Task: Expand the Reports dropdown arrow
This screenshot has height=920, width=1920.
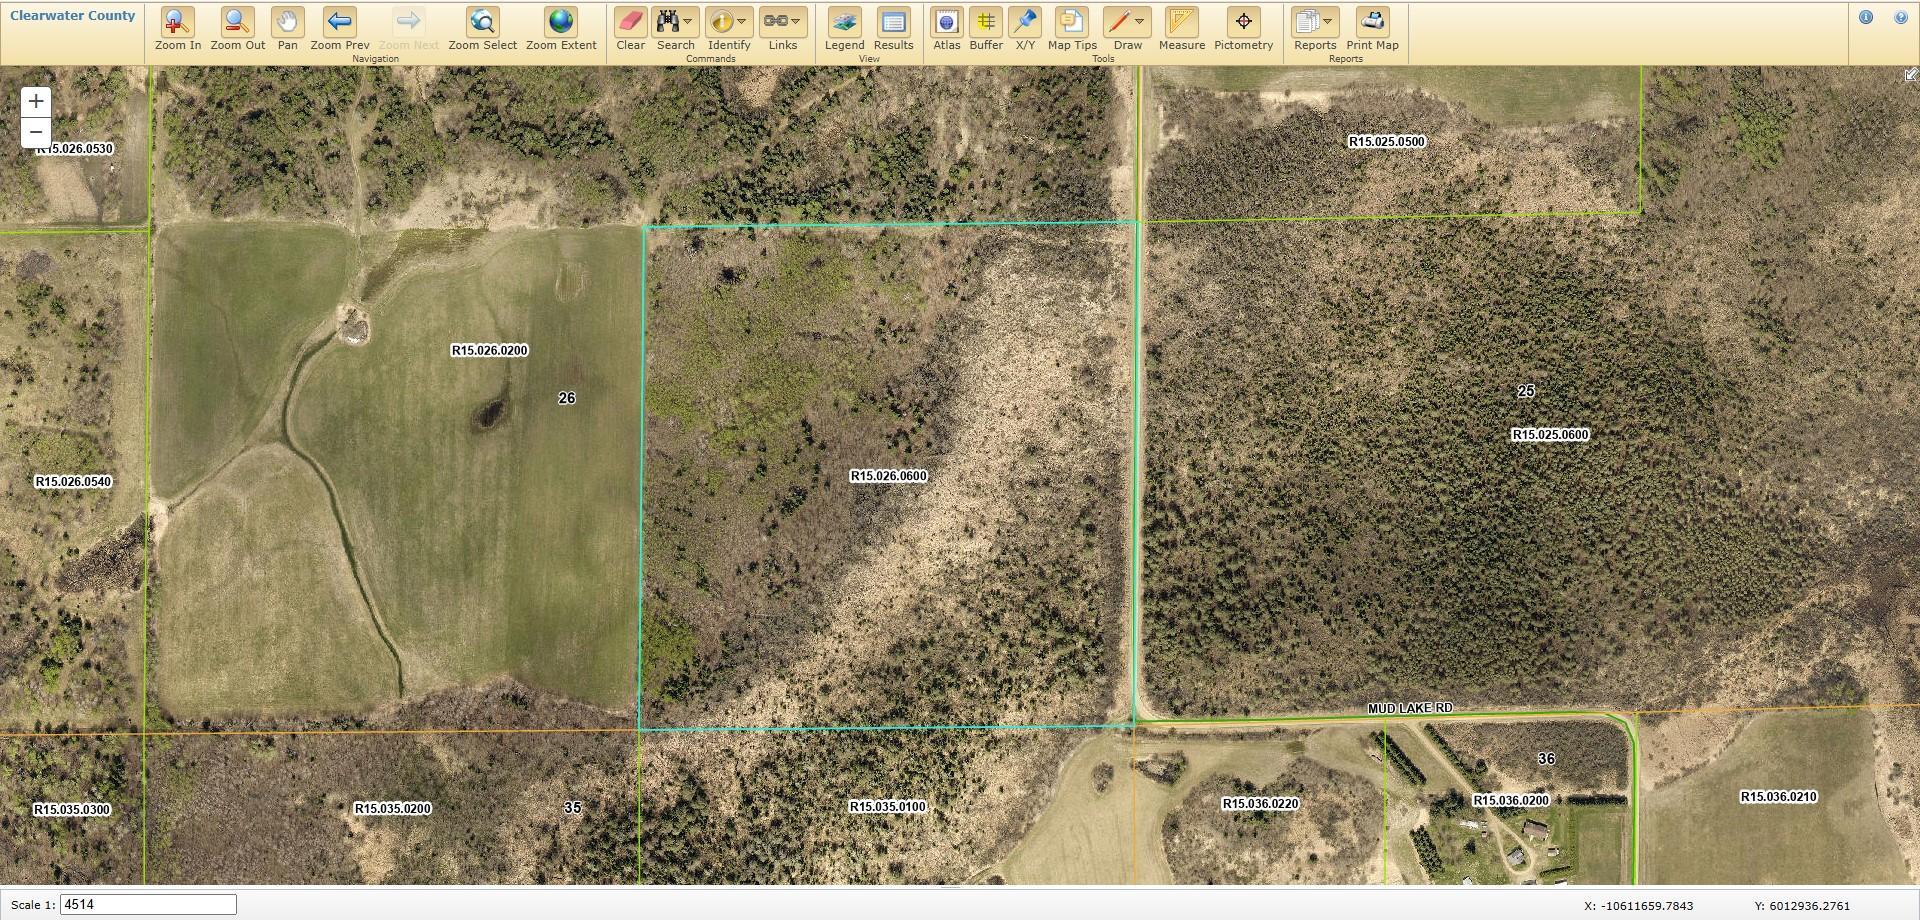Action: (x=1328, y=21)
